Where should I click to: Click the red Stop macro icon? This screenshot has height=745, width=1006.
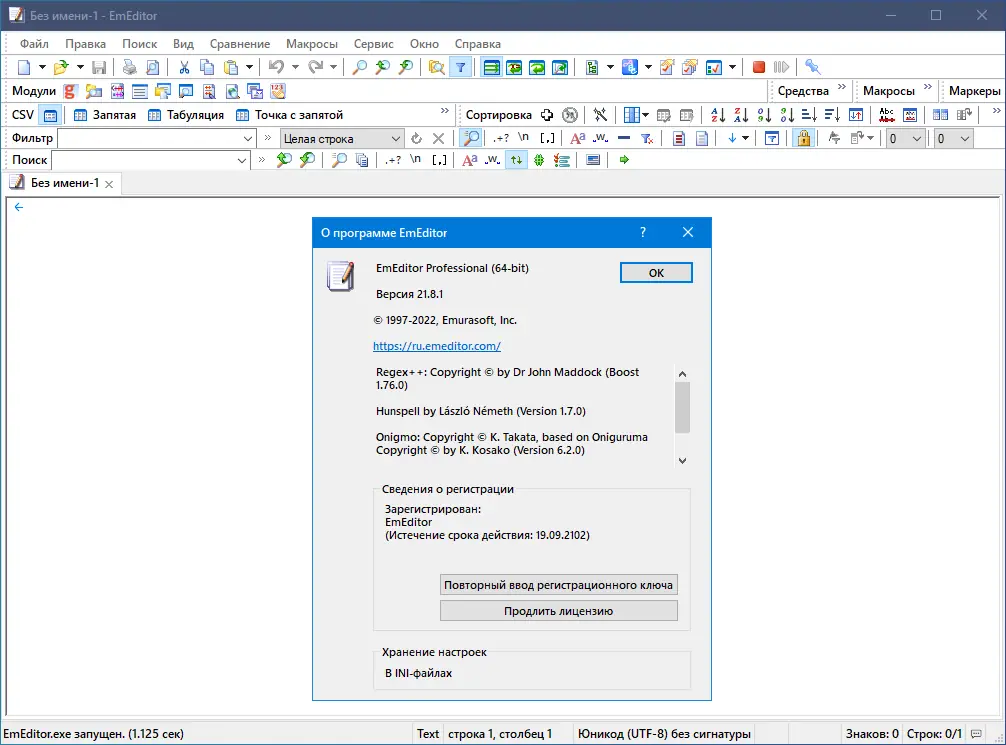(758, 67)
